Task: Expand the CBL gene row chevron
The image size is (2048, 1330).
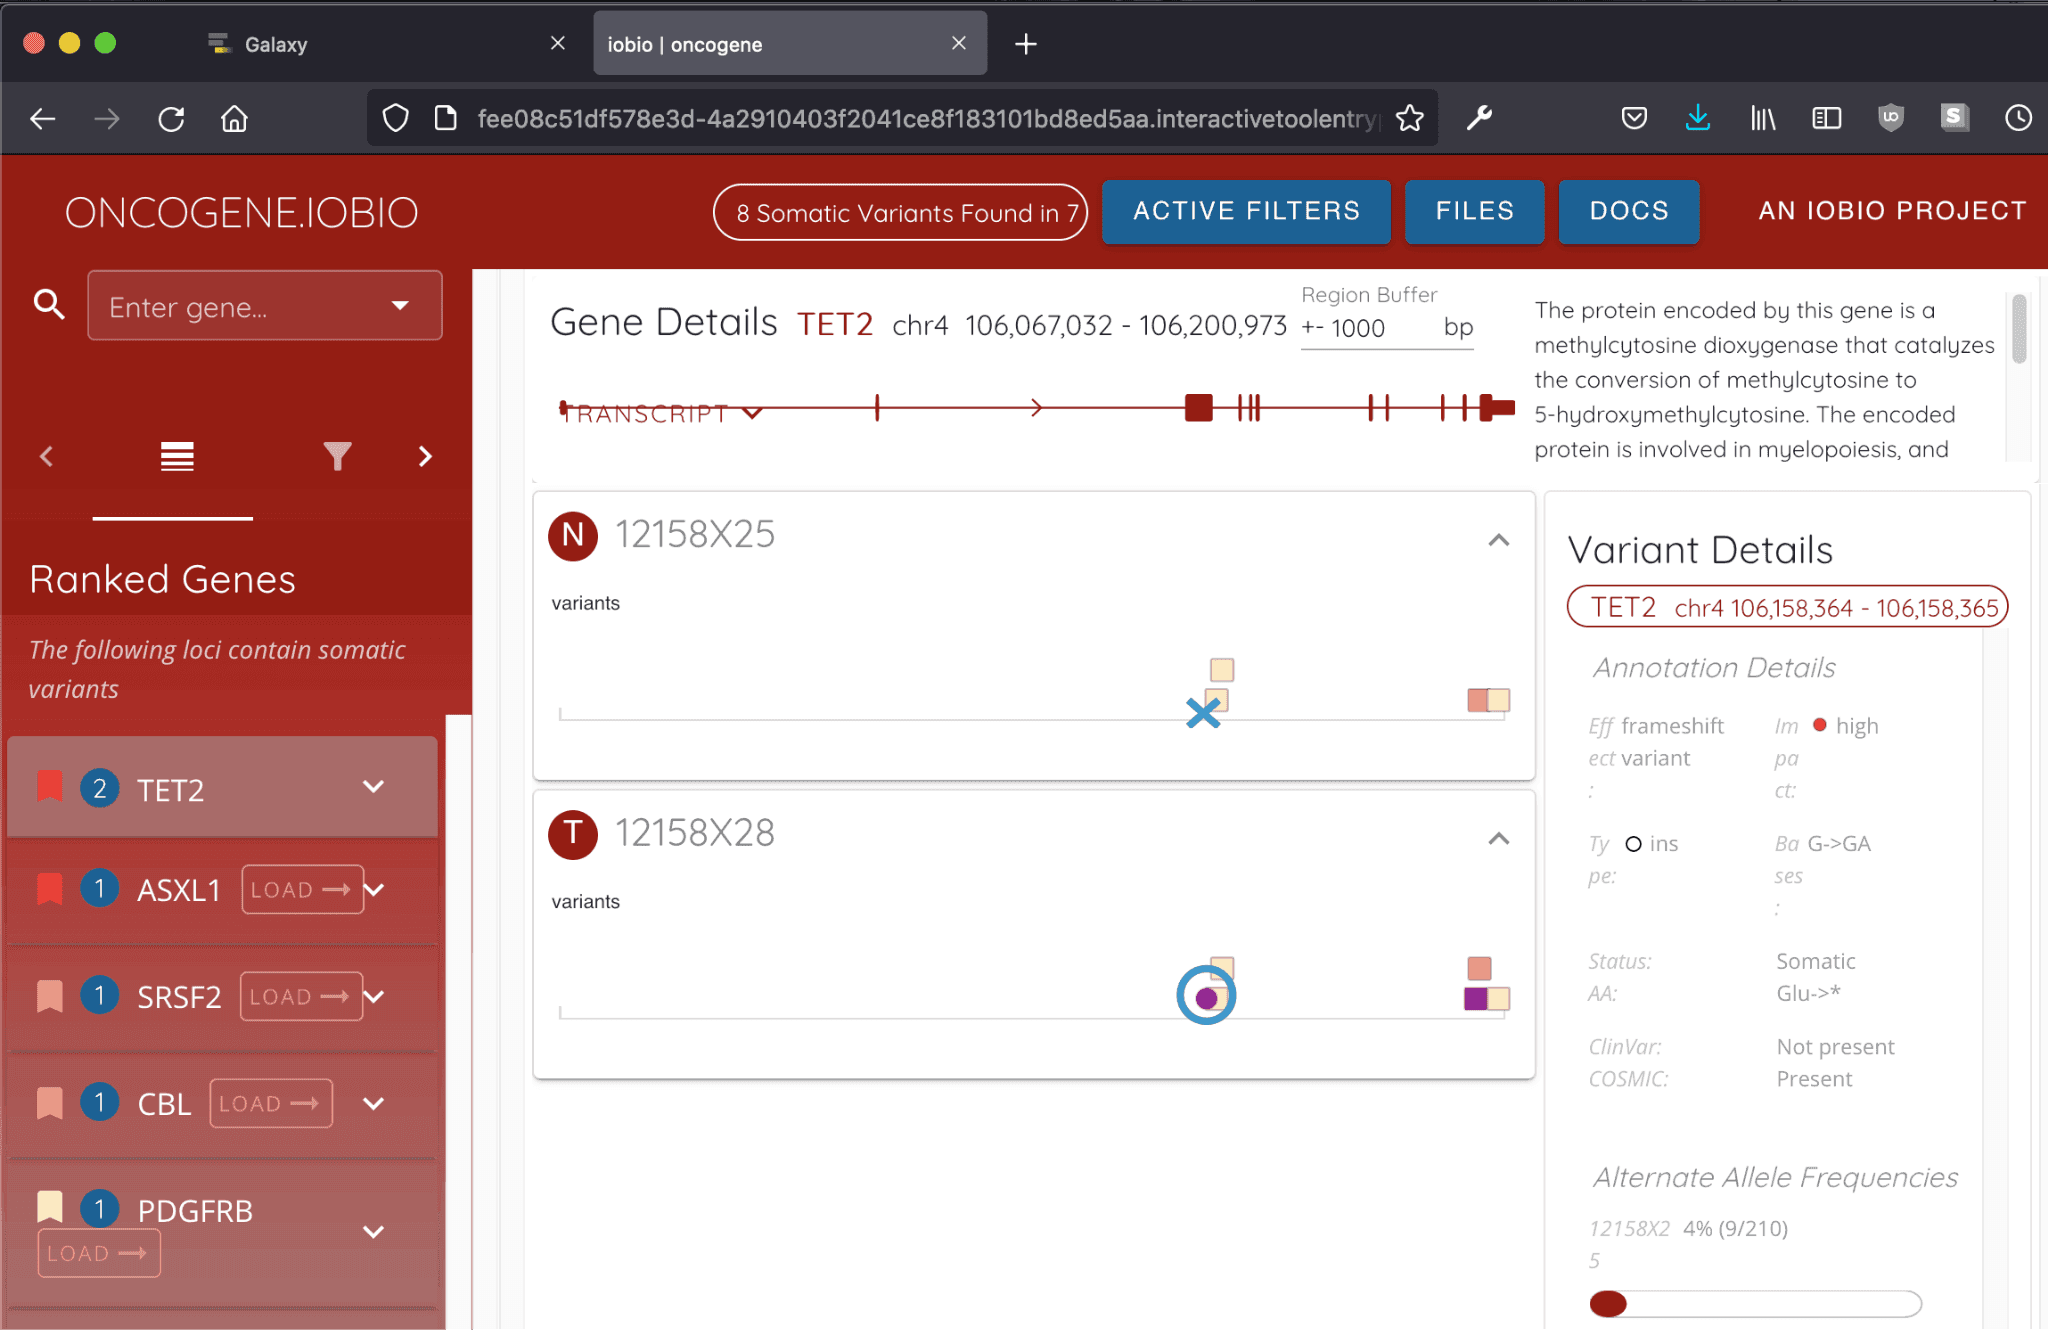Action: (374, 1103)
